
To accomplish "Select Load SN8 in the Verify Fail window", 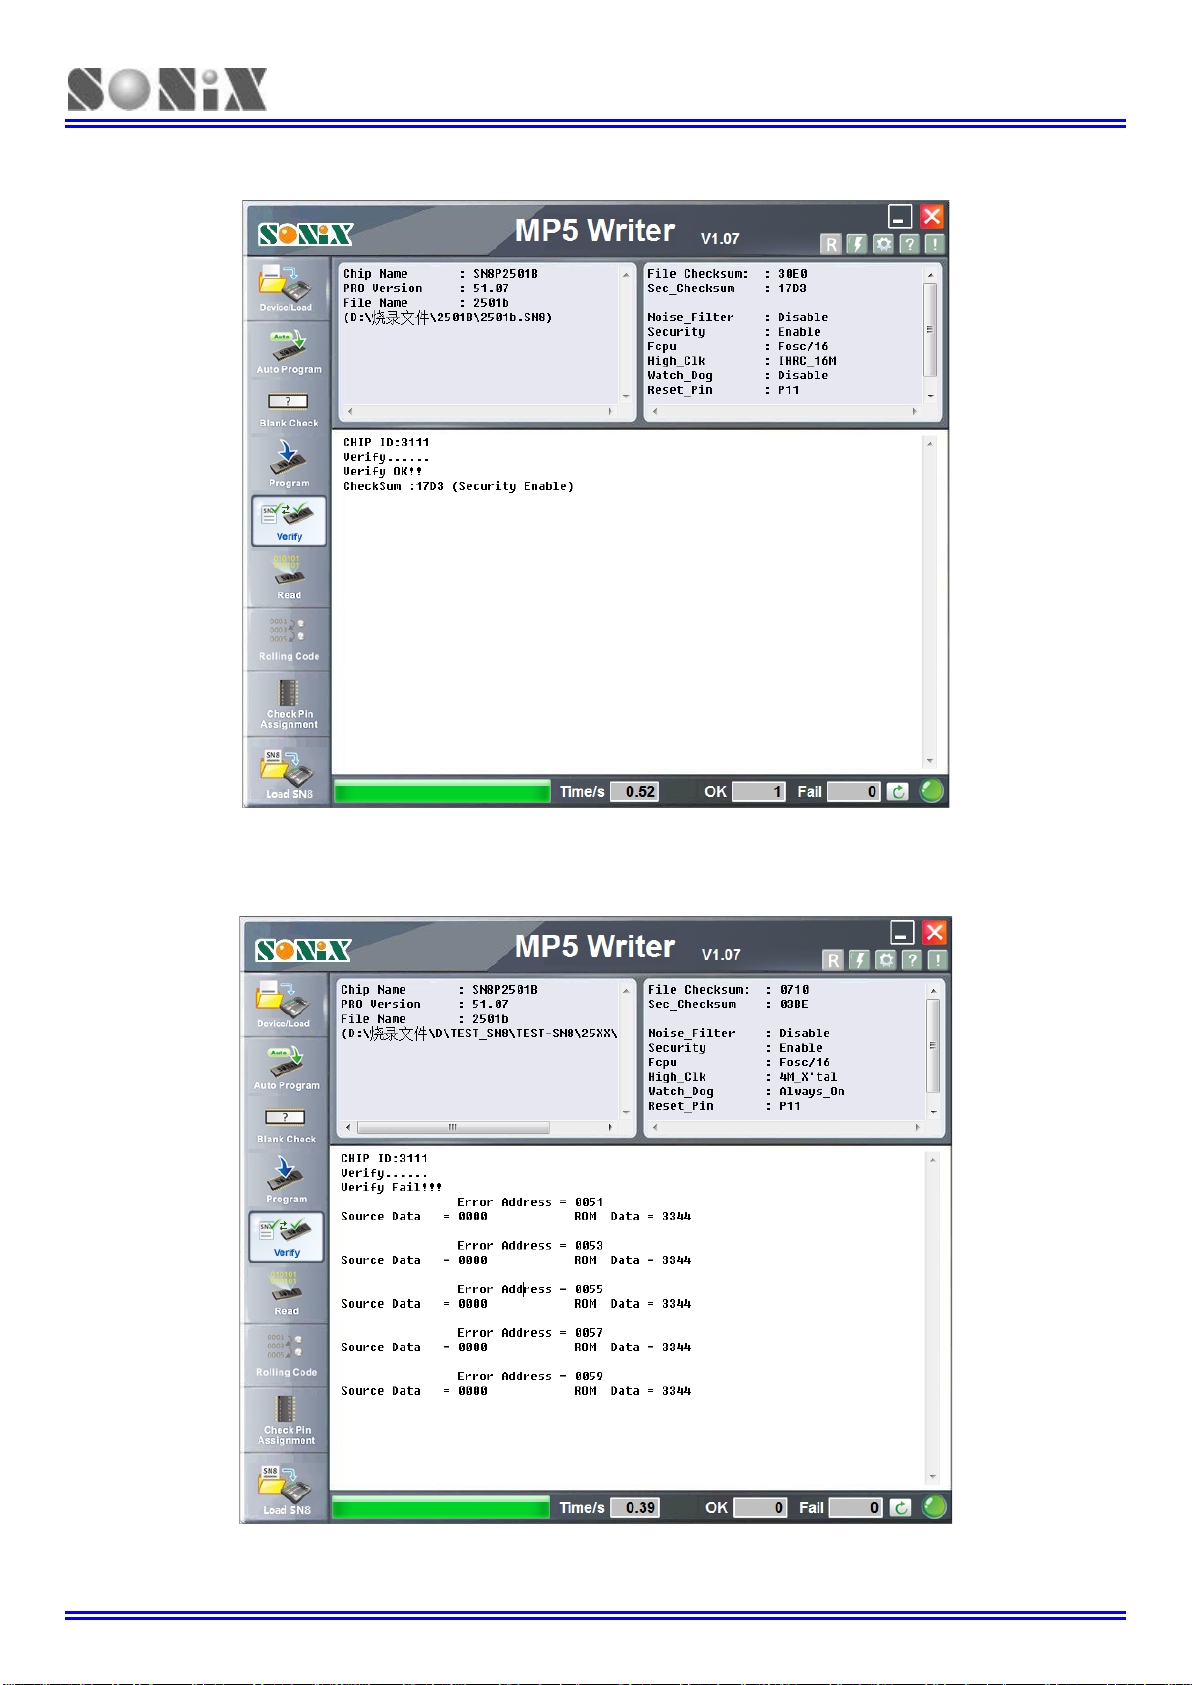I will tap(286, 1489).
